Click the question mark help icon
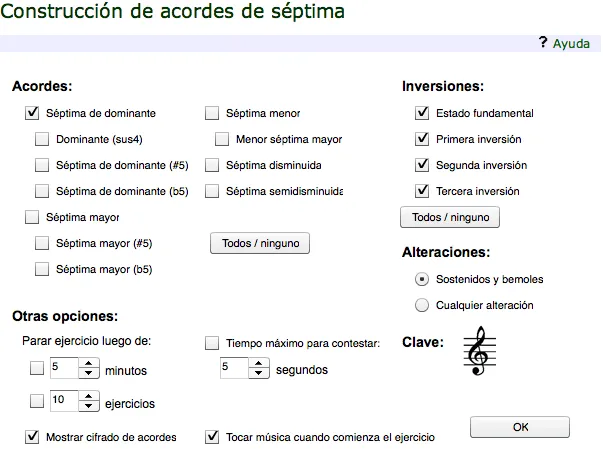The height and width of the screenshot is (449, 603). (x=543, y=42)
